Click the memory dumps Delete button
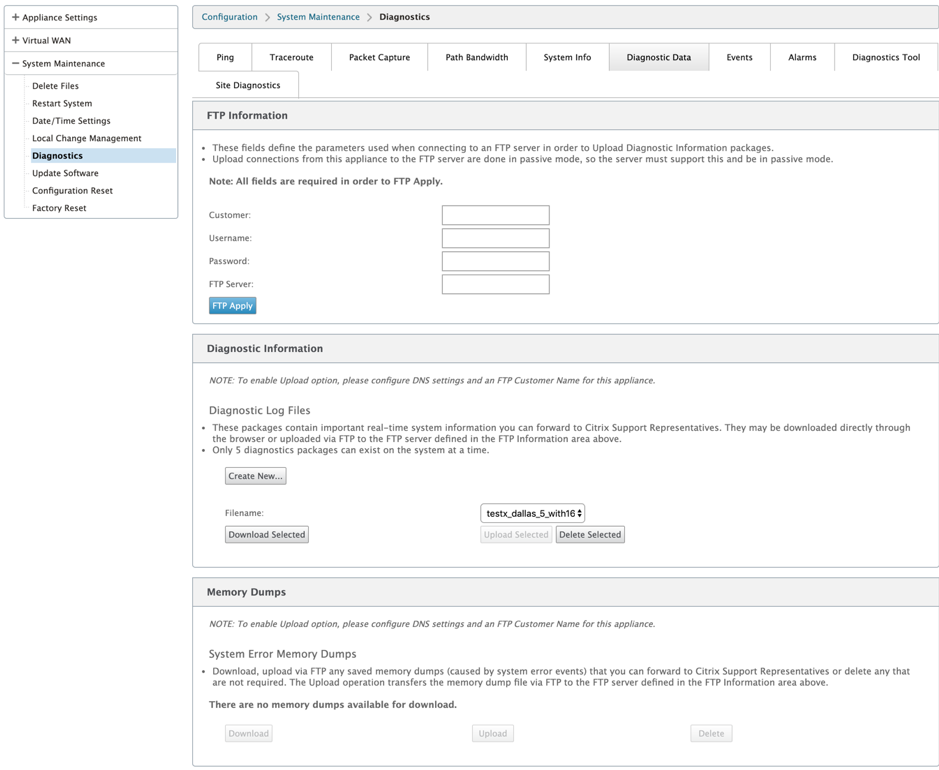Viewport: 939px width, 770px height. [711, 733]
